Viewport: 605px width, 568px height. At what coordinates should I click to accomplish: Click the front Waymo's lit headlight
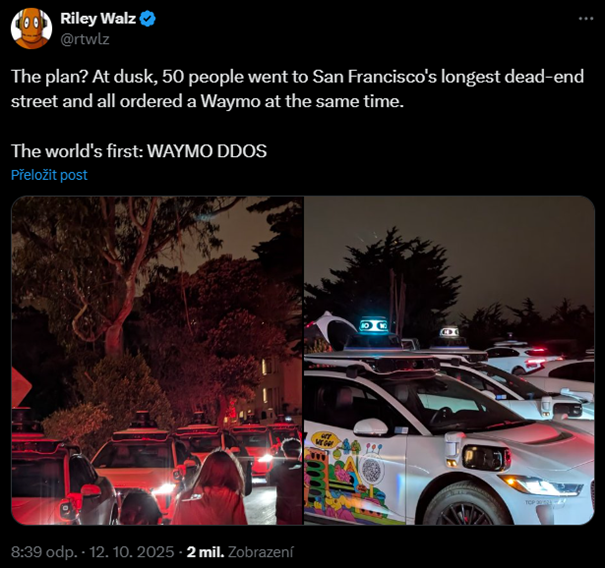(x=540, y=485)
